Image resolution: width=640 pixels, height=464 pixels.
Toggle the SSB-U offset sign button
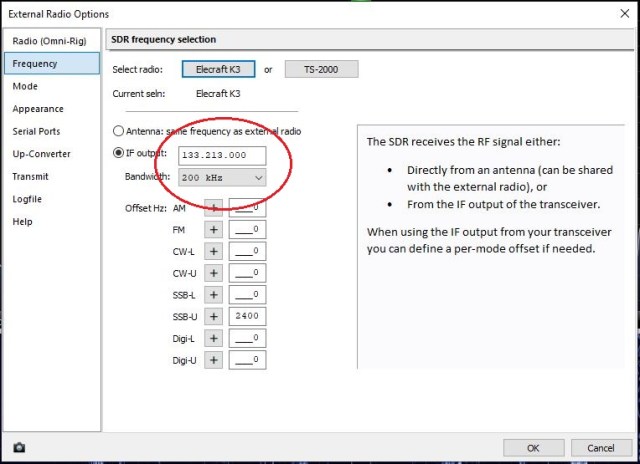[x=213, y=316]
